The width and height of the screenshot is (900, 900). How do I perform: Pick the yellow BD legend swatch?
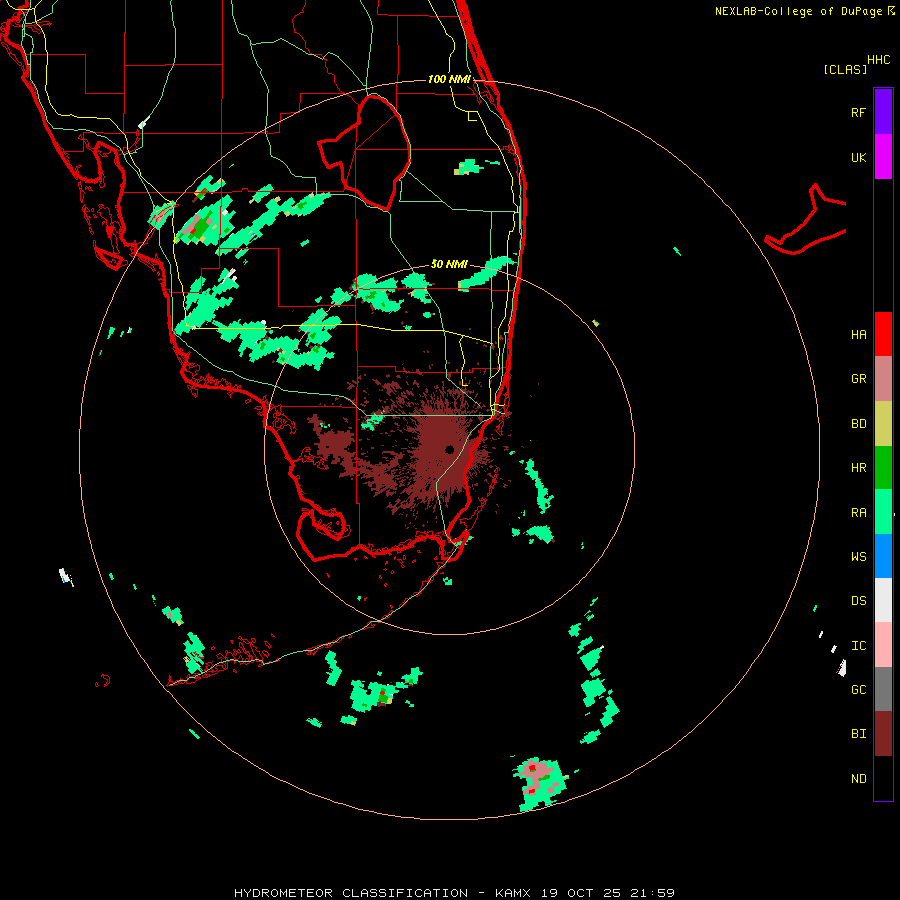883,424
